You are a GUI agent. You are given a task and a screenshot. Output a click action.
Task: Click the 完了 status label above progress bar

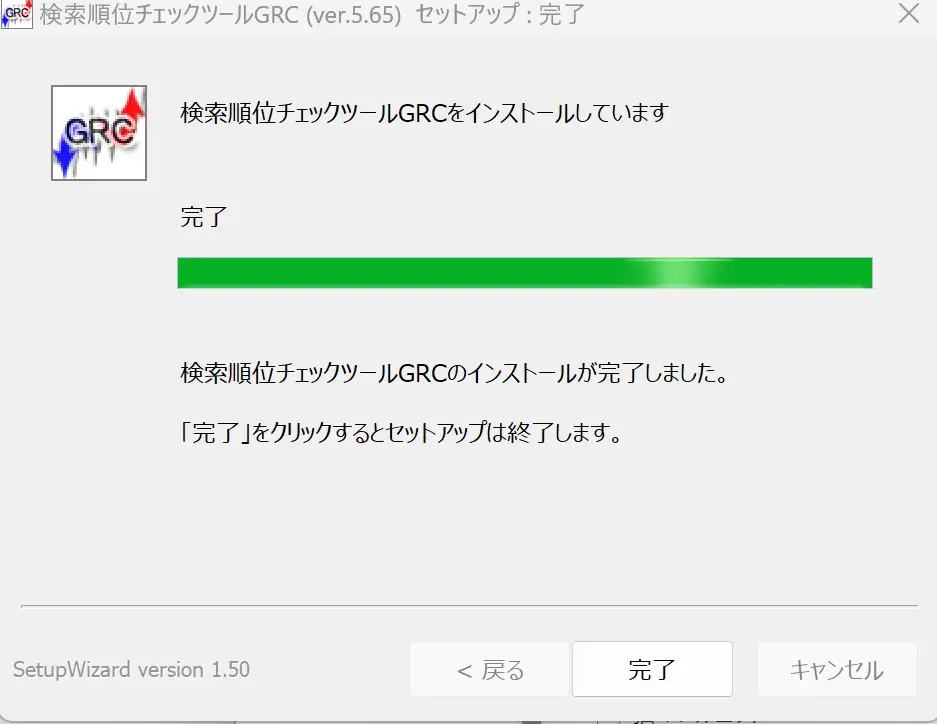coord(204,216)
